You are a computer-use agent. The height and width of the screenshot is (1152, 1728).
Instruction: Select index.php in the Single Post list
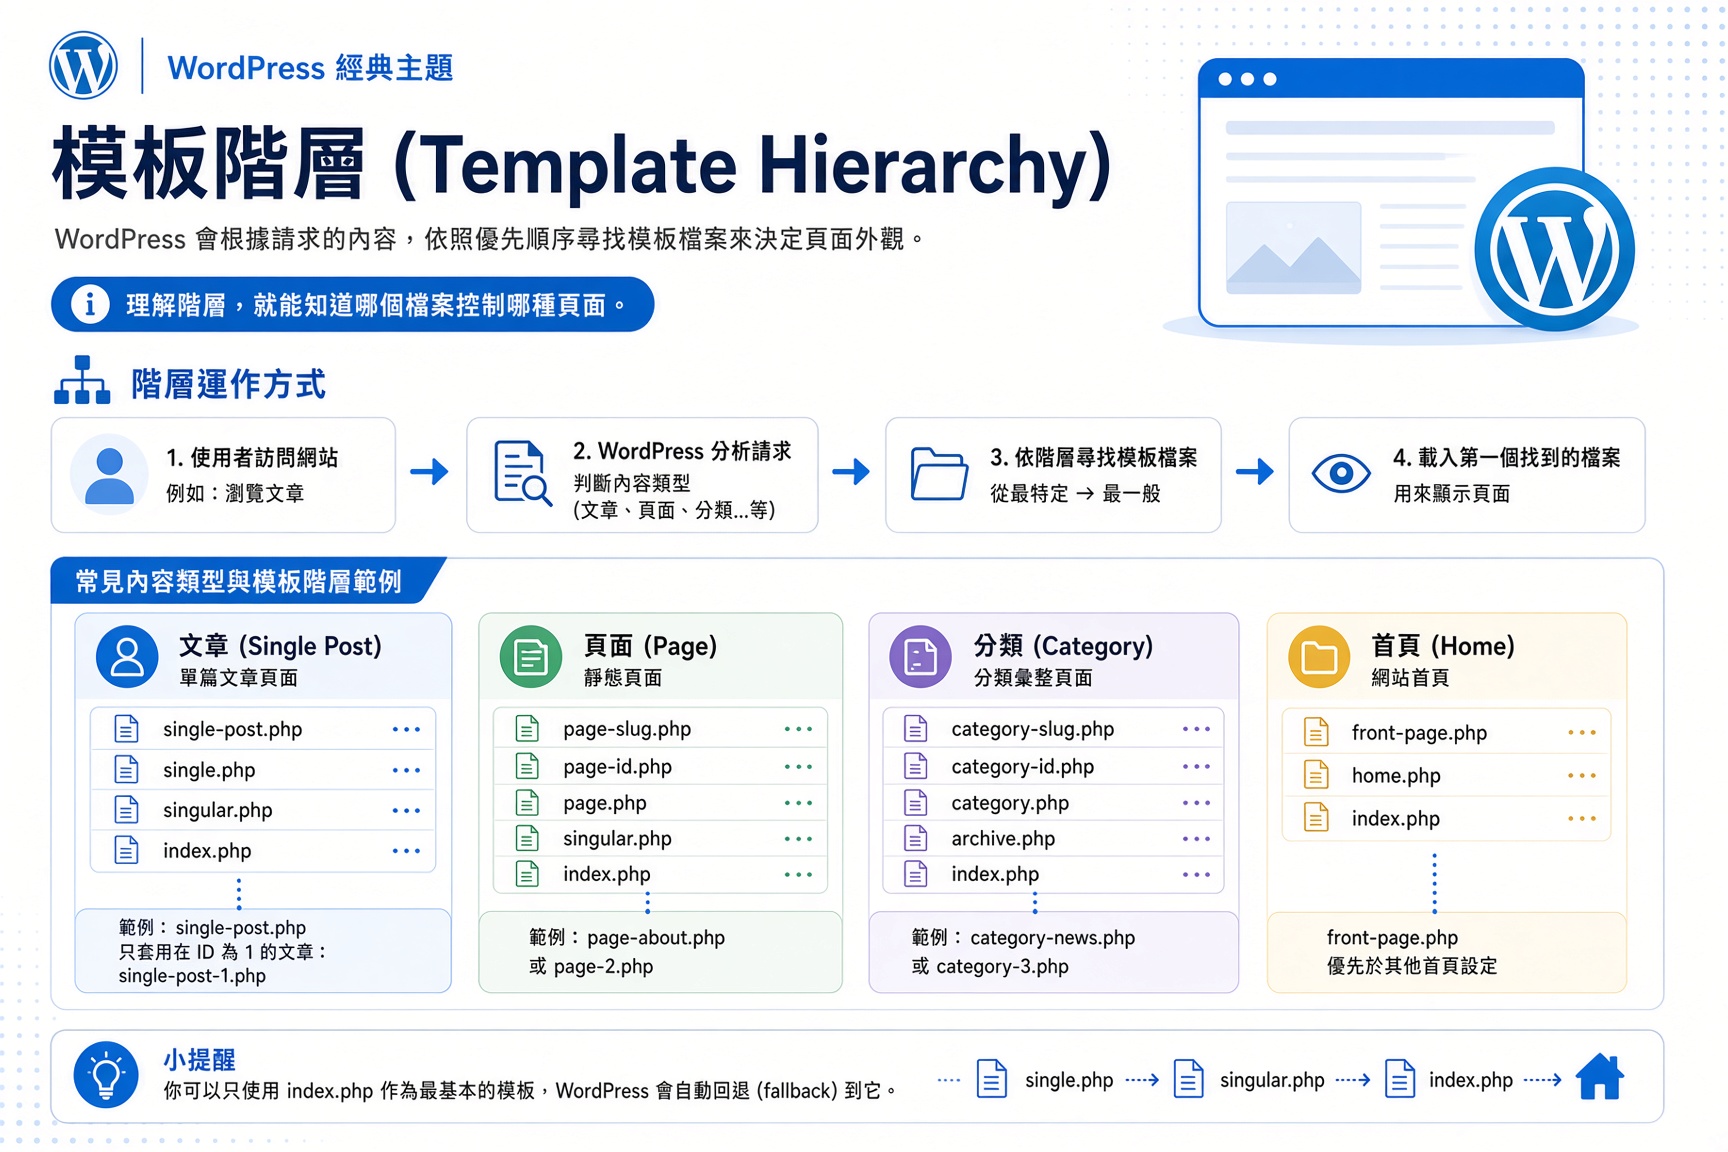tap(207, 851)
